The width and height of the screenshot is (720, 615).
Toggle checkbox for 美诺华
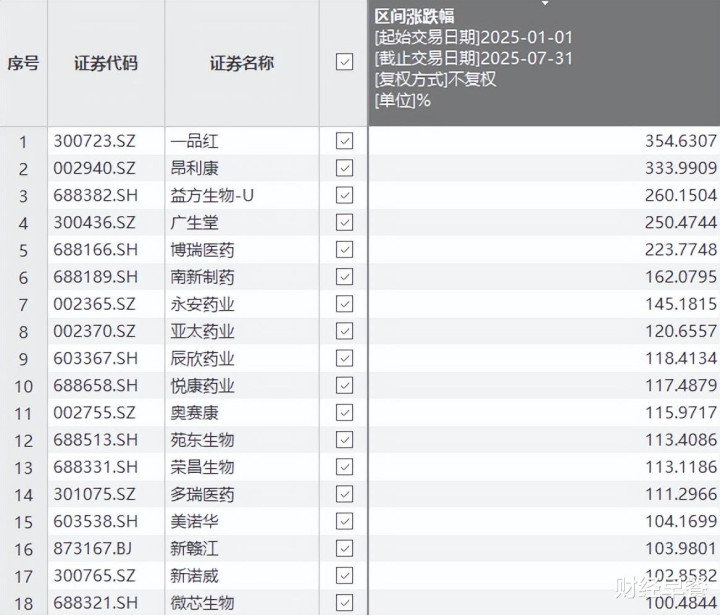pos(344,521)
